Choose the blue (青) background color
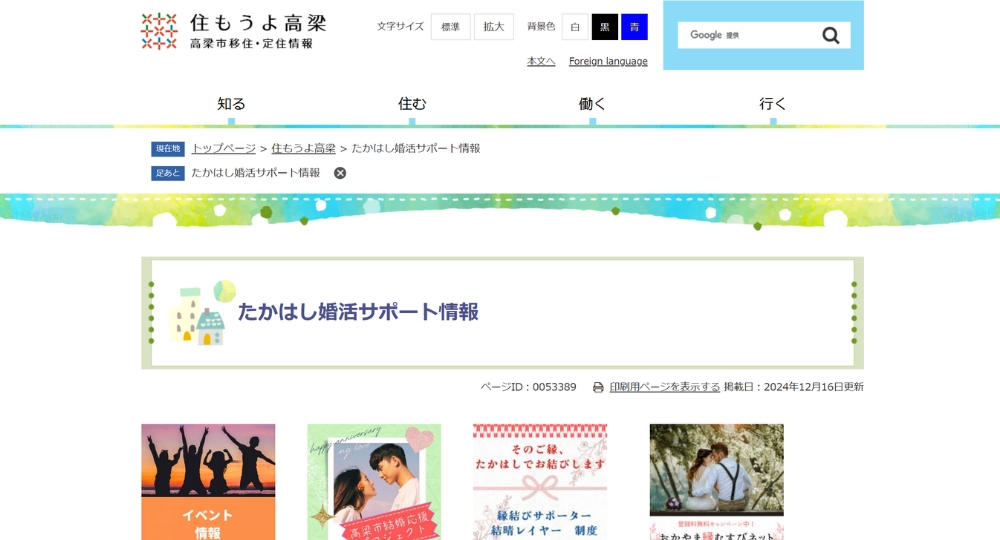Screen dimensions: 1000x540 tap(634, 27)
